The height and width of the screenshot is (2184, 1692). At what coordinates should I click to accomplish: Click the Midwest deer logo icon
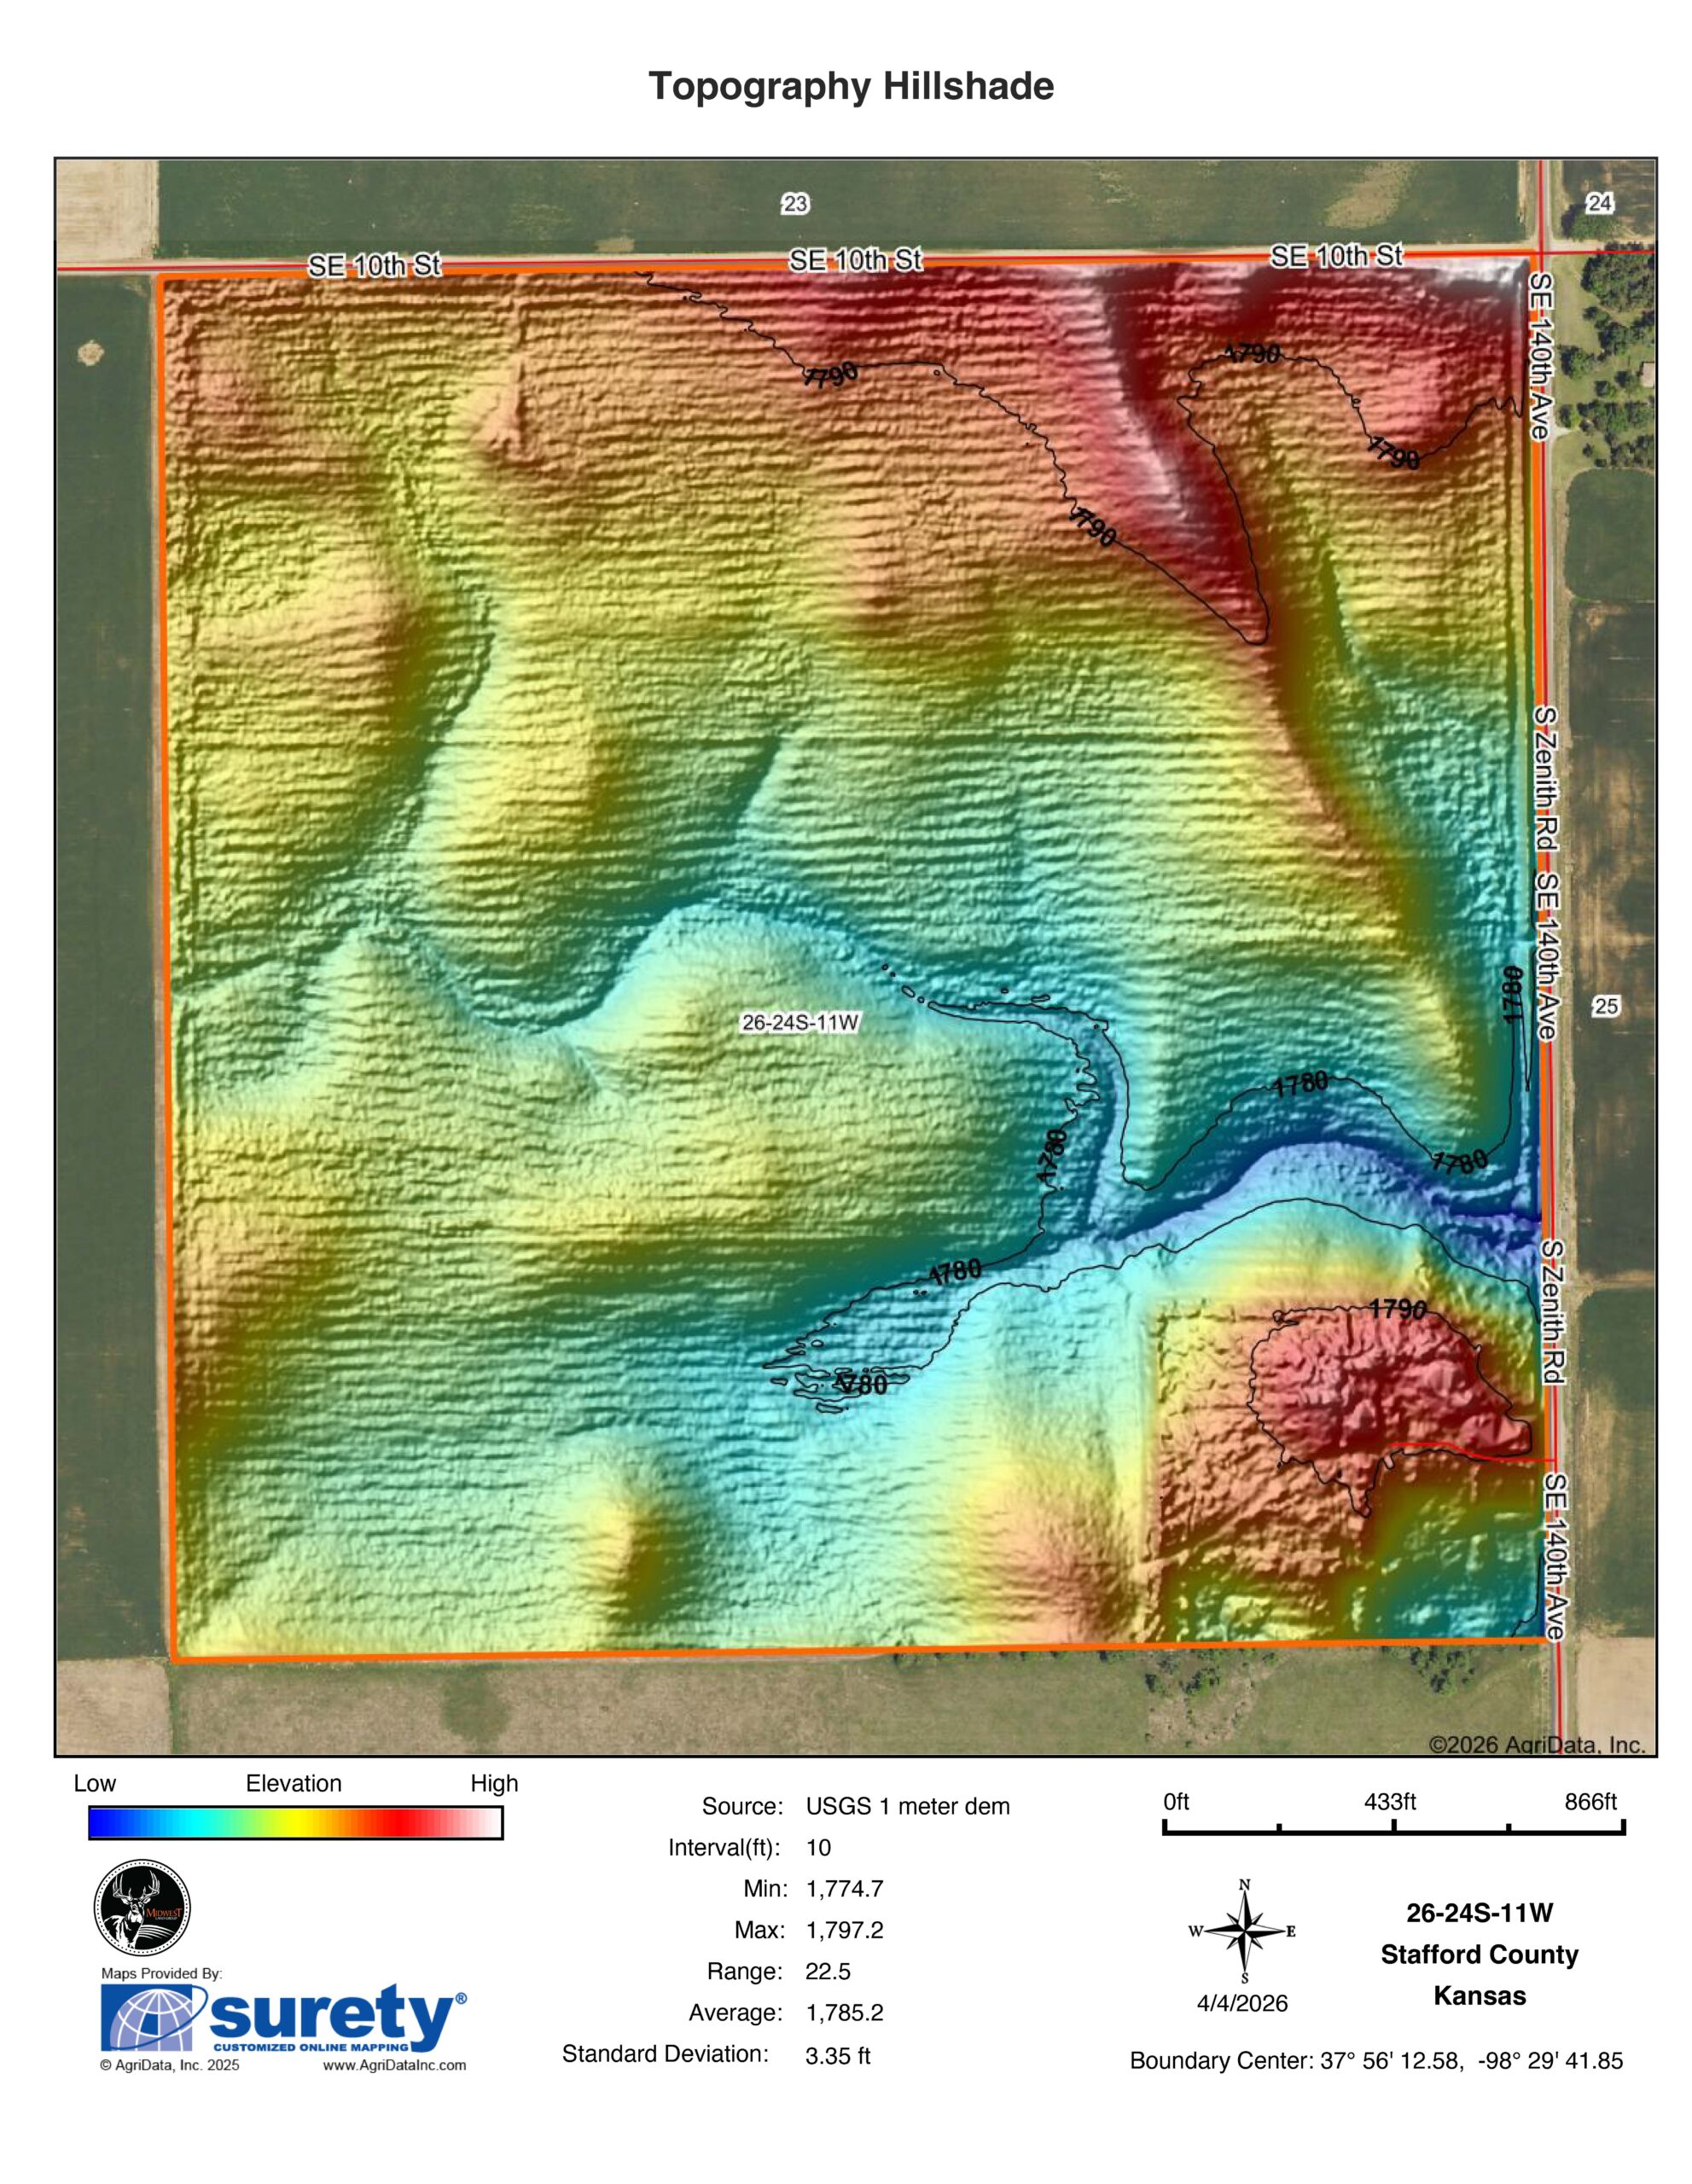coord(142,1906)
